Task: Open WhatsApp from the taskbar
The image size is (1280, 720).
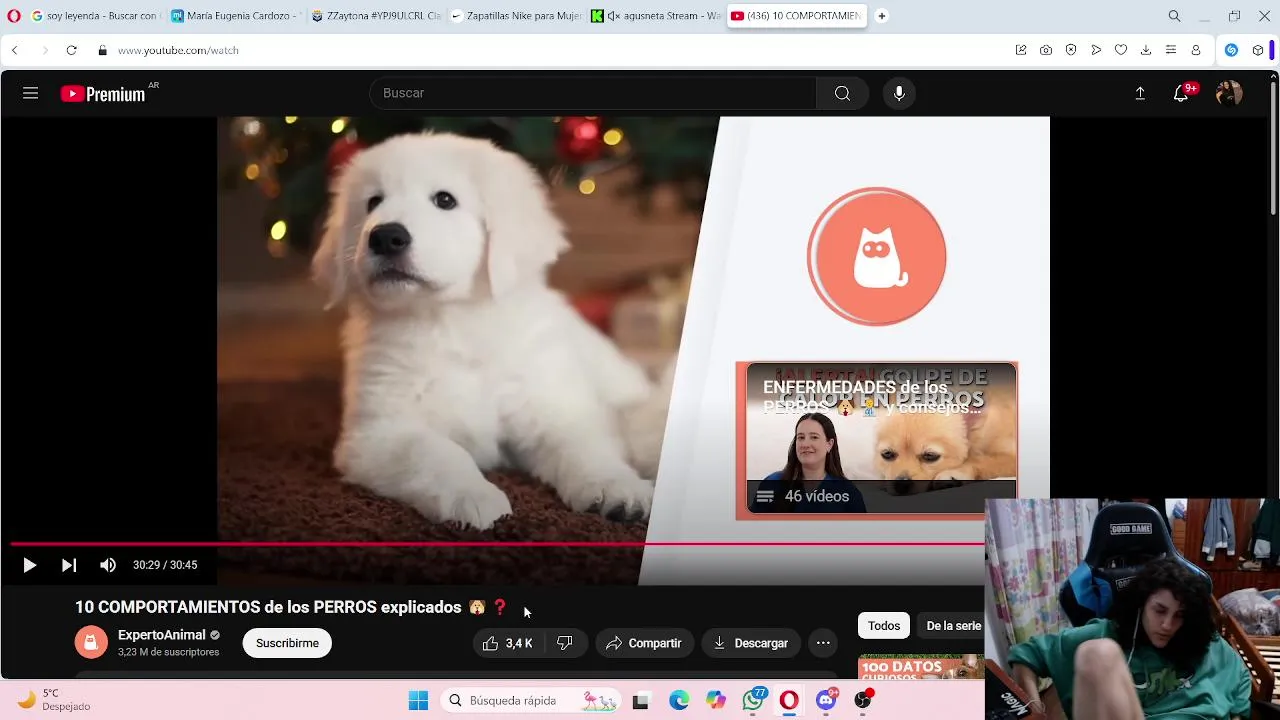Action: point(753,701)
